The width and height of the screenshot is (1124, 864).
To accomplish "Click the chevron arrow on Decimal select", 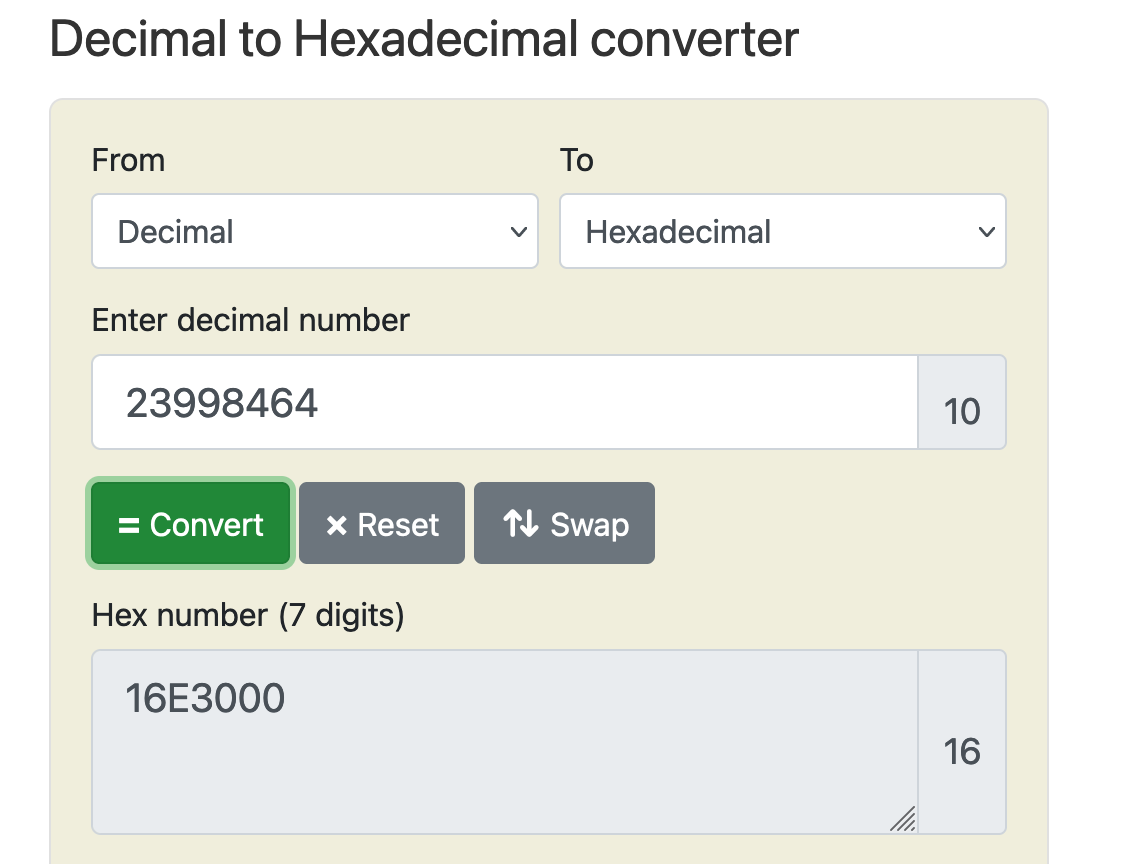I will click(x=518, y=232).
